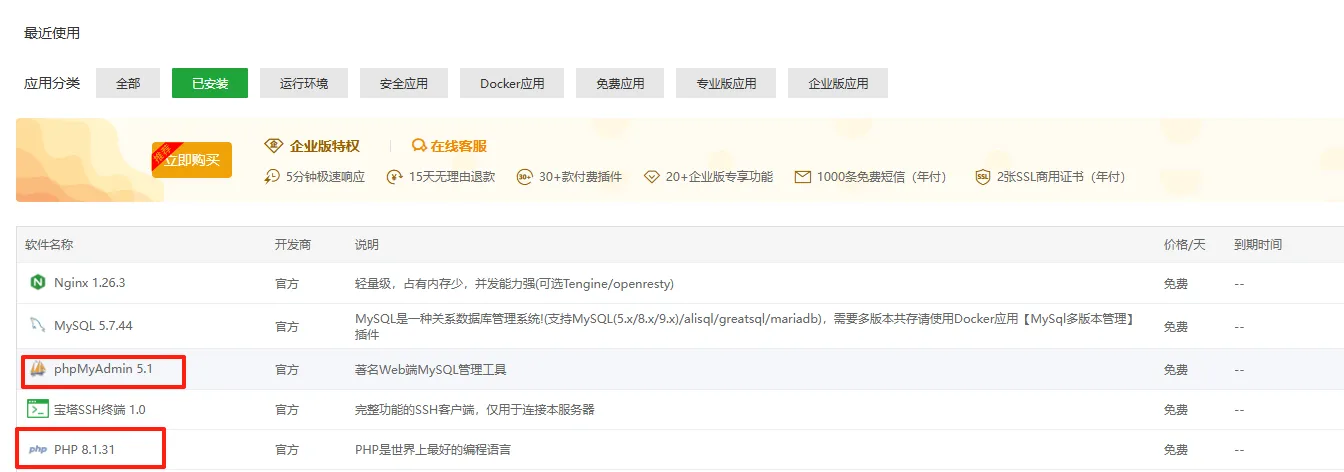
Task: Open 宝塔SSH终端 1.0 software entry
Action: click(x=100, y=409)
